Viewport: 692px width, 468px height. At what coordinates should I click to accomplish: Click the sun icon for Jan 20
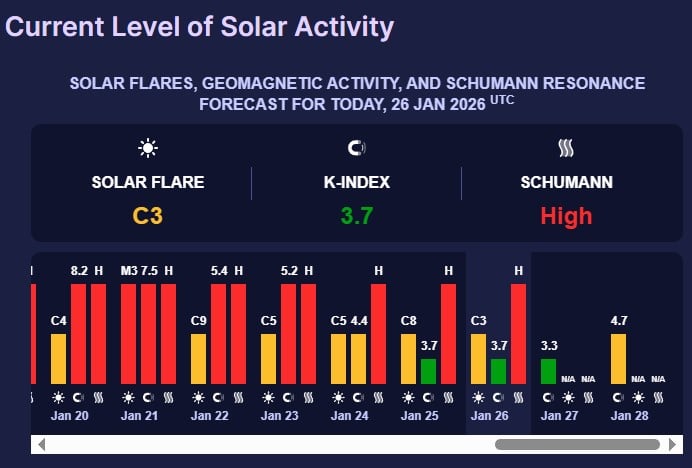(58, 397)
